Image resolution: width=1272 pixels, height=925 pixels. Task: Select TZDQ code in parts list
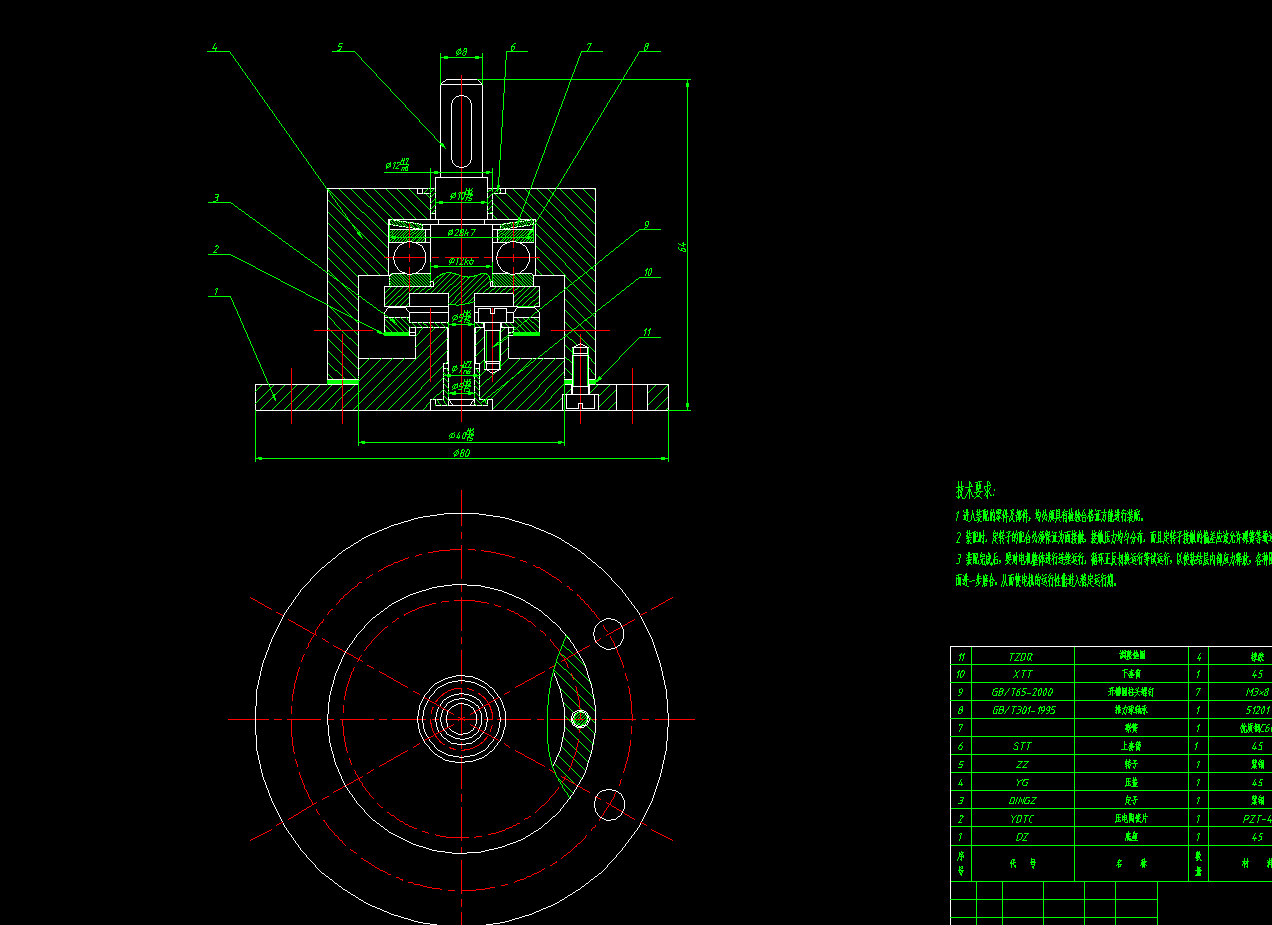[x=1021, y=657]
